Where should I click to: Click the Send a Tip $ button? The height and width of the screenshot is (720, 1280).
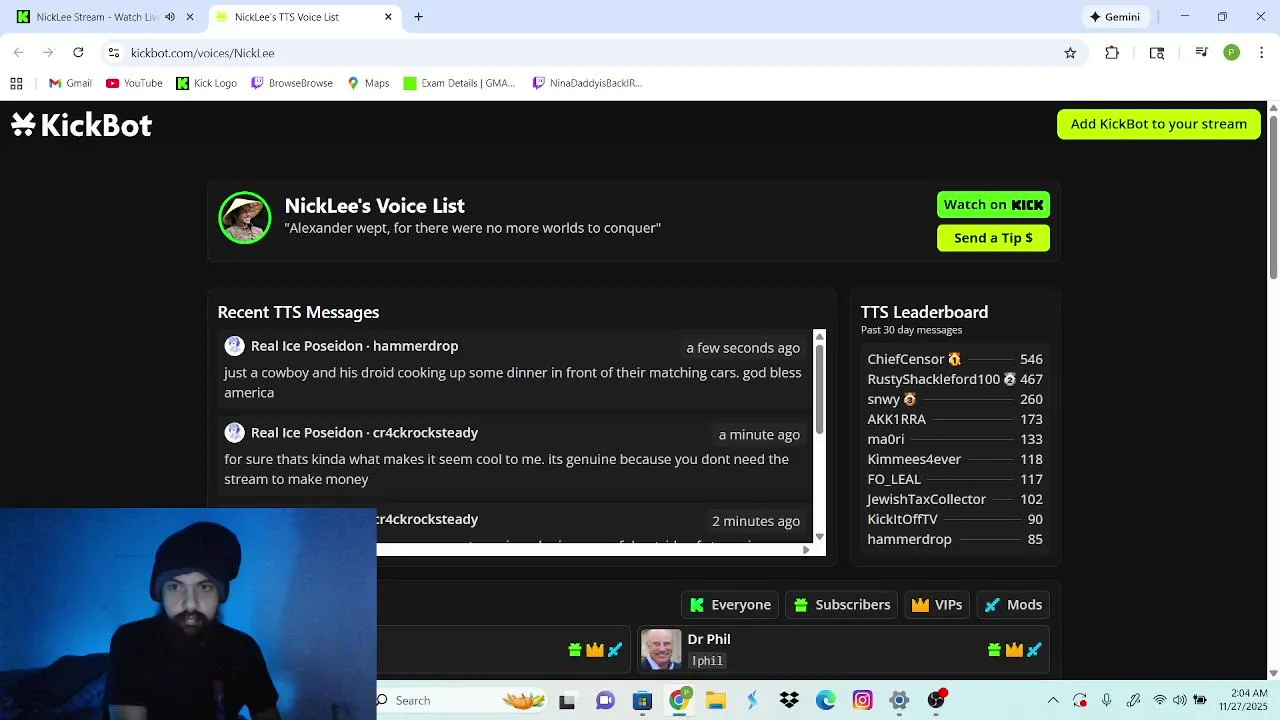pos(993,238)
